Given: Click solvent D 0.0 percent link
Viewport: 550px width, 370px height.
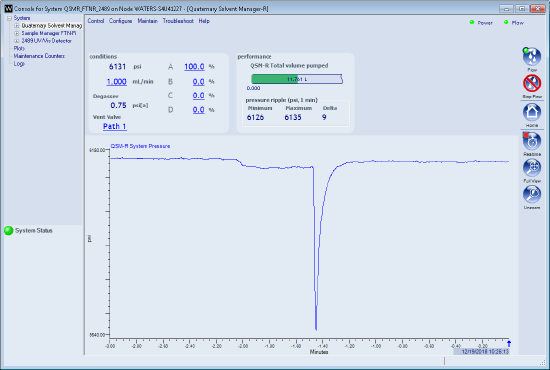Looking at the screenshot, I should tap(199, 110).
